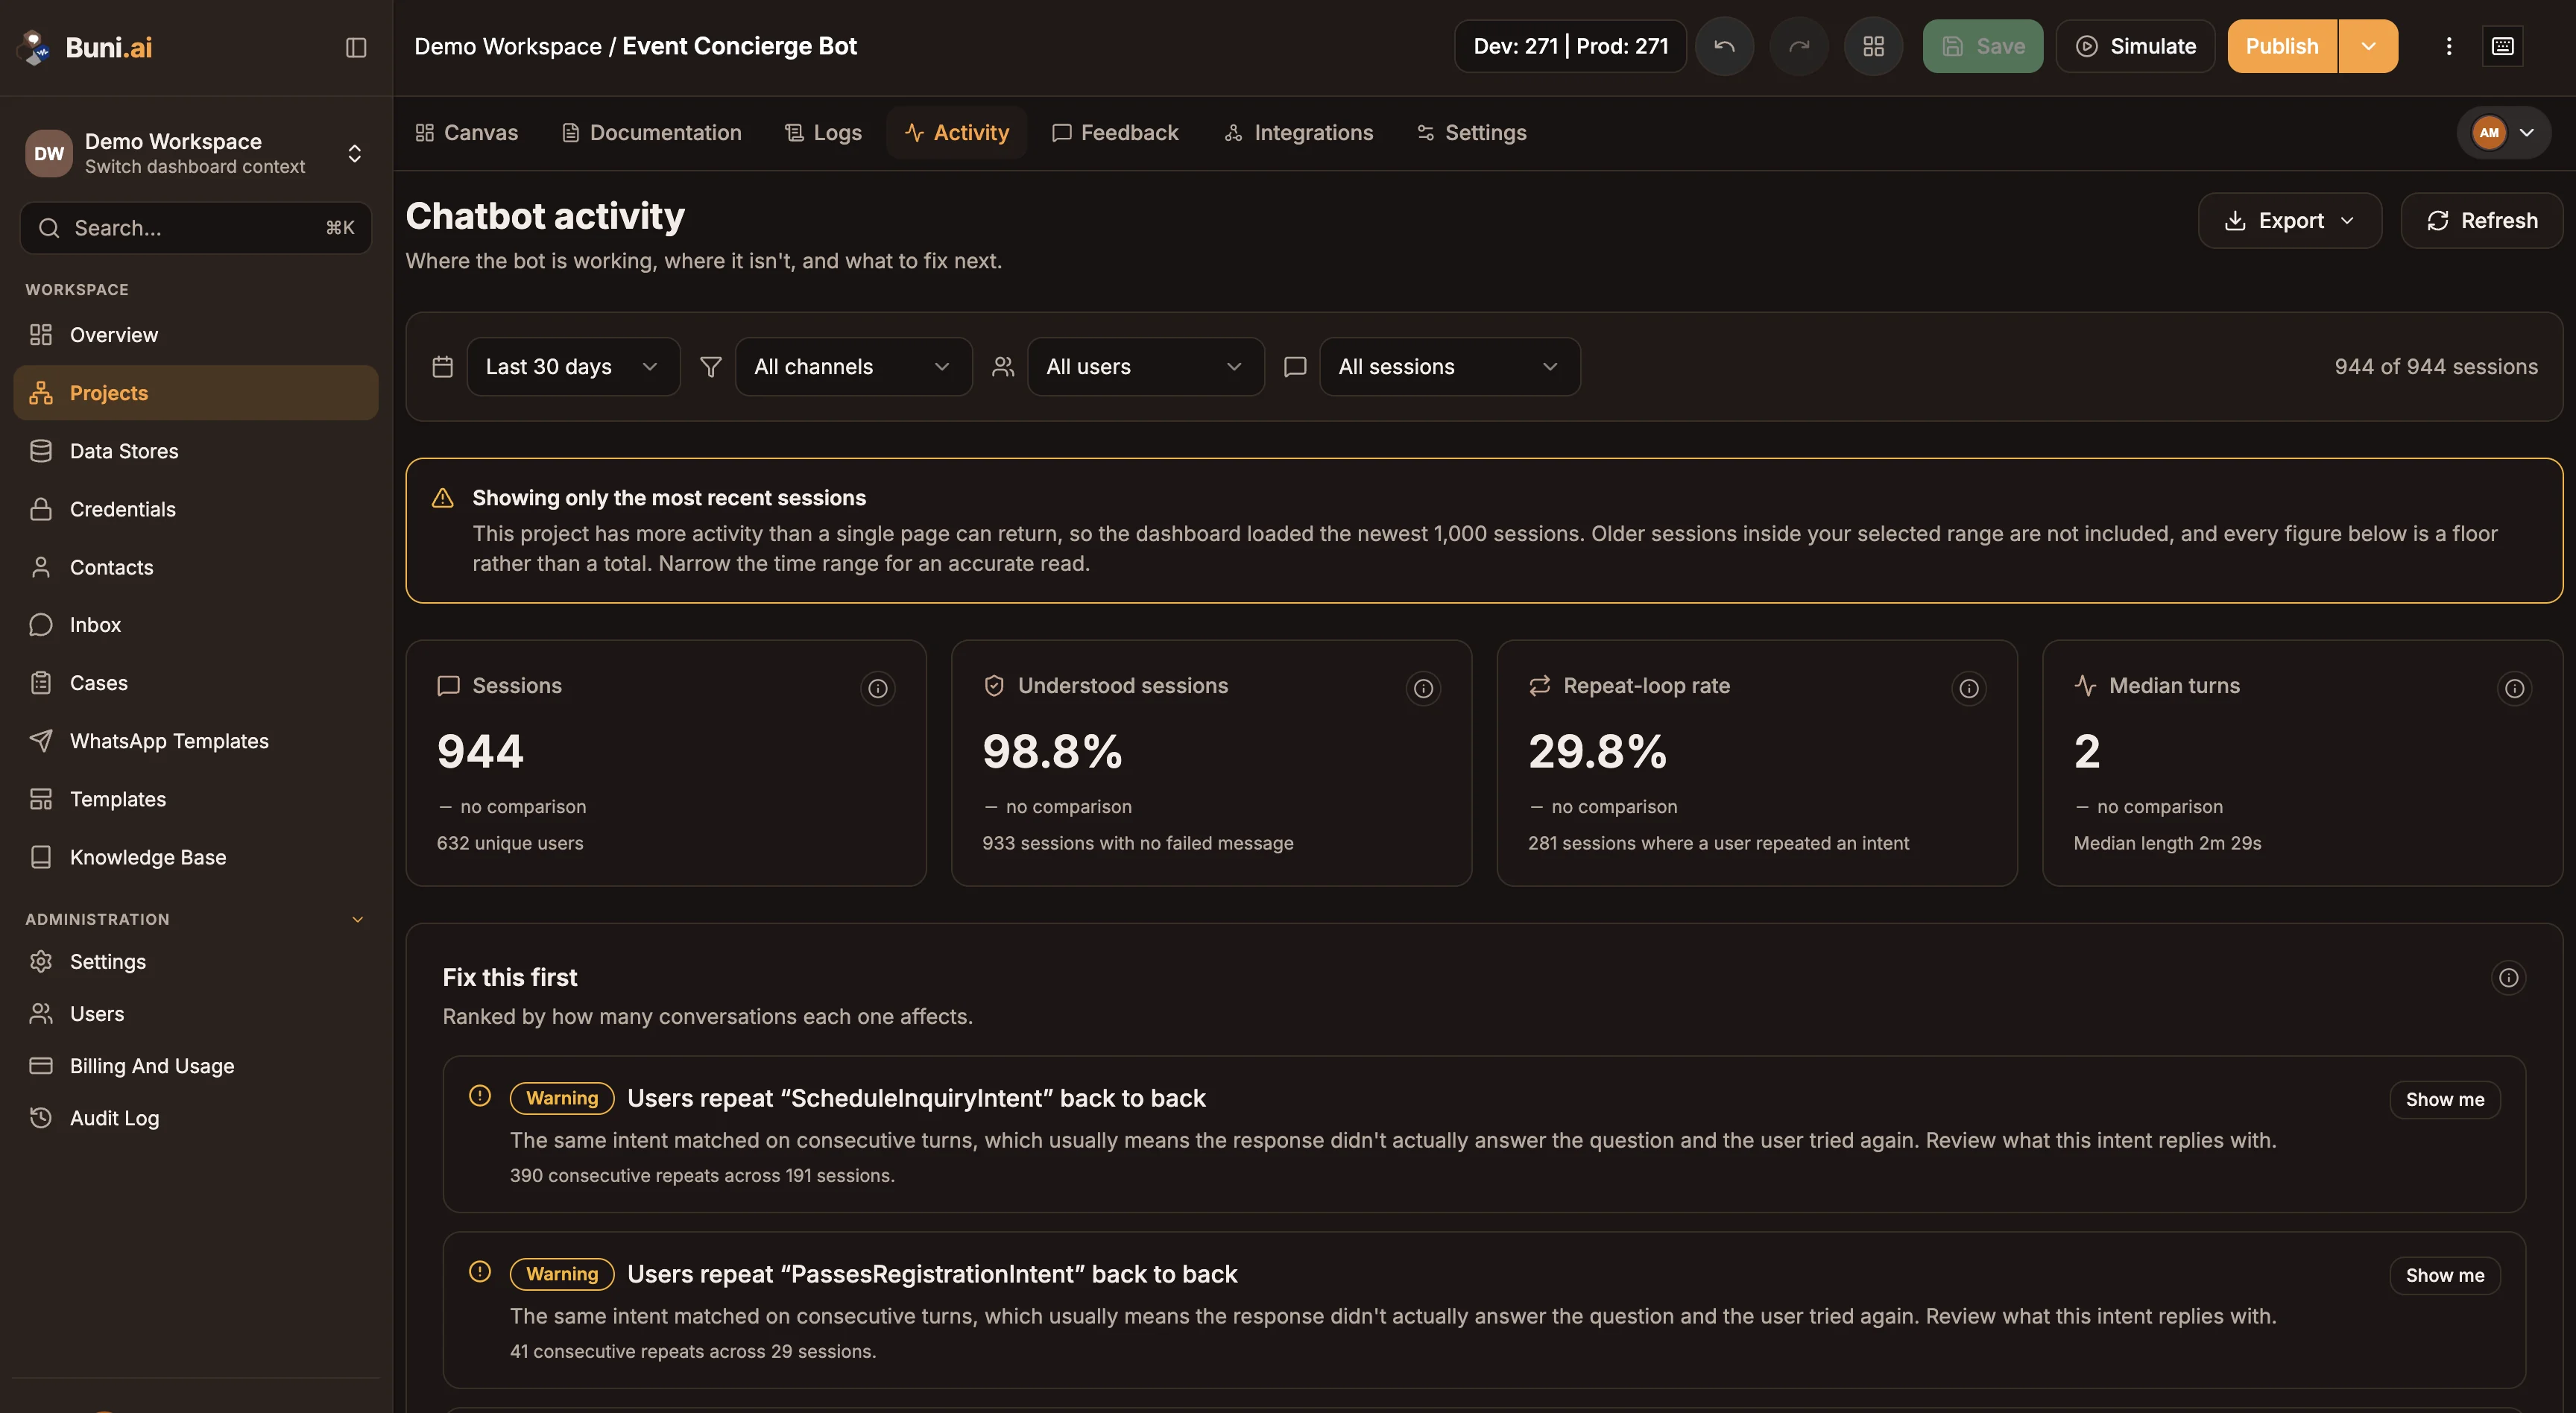Open Overview in the sidebar
This screenshot has height=1413, width=2576.
(x=196, y=335)
